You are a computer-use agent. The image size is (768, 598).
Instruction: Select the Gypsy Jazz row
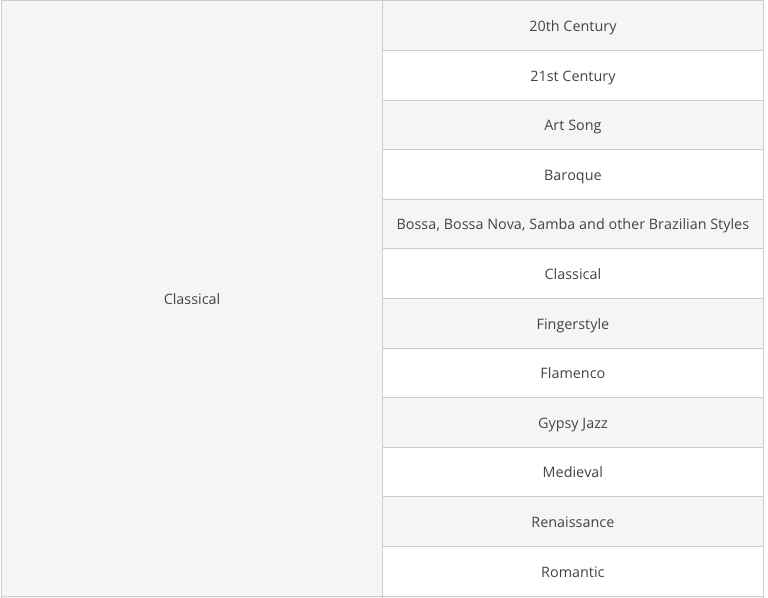572,423
